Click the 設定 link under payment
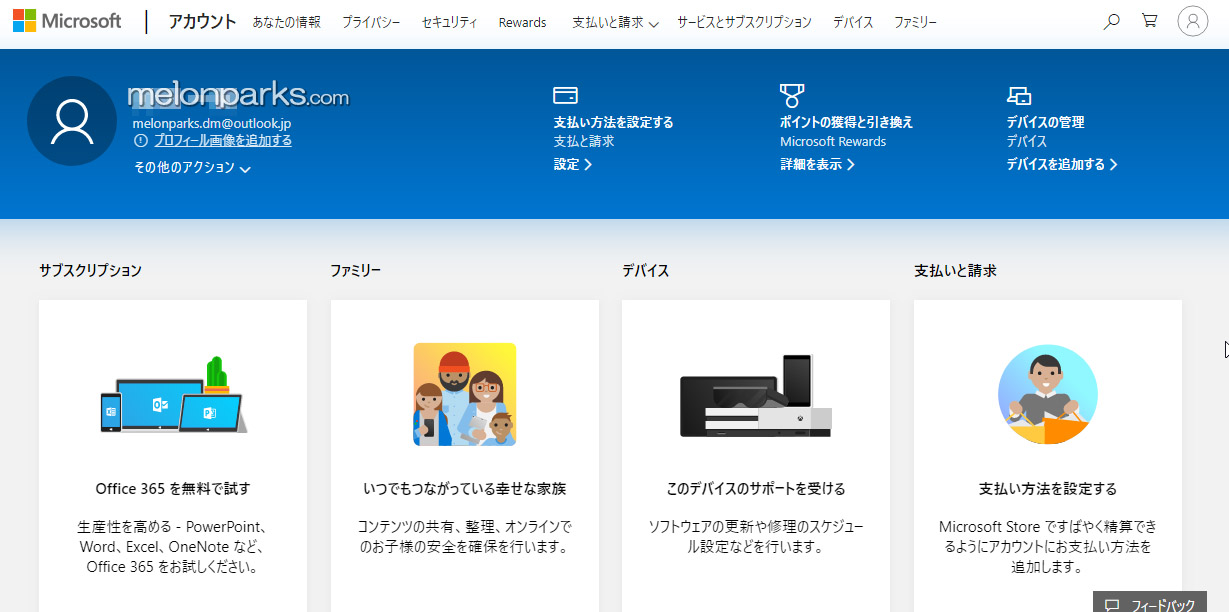This screenshot has height=612, width=1229. 573,164
